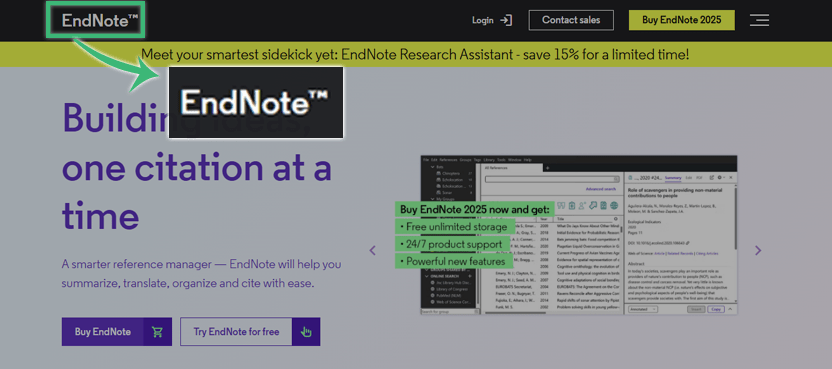Click the EndNote logo in the header
Screen dimensions: 832x369
pos(100,21)
